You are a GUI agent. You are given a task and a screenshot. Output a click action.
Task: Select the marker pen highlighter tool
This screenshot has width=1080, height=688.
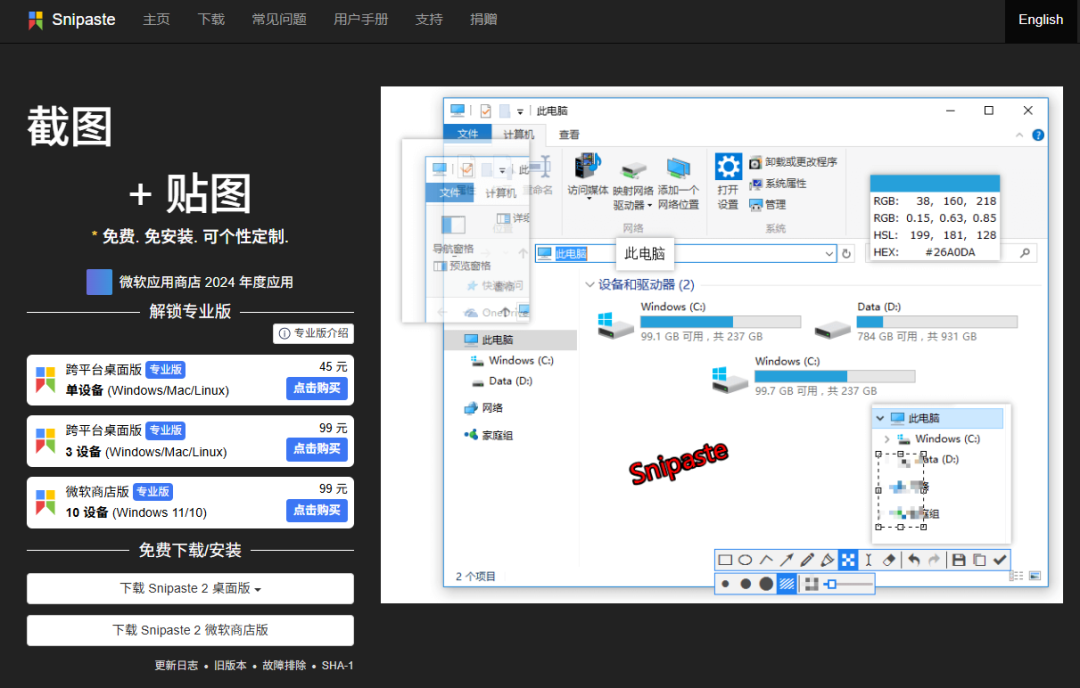click(x=828, y=560)
